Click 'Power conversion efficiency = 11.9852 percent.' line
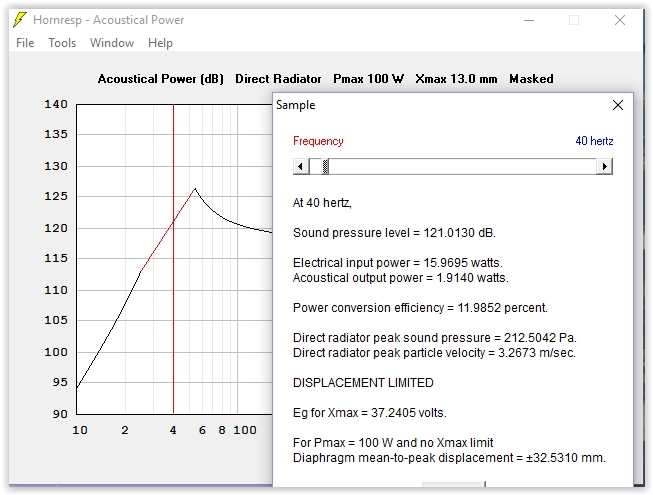Viewport: 653px width, 495px height. [x=420, y=308]
